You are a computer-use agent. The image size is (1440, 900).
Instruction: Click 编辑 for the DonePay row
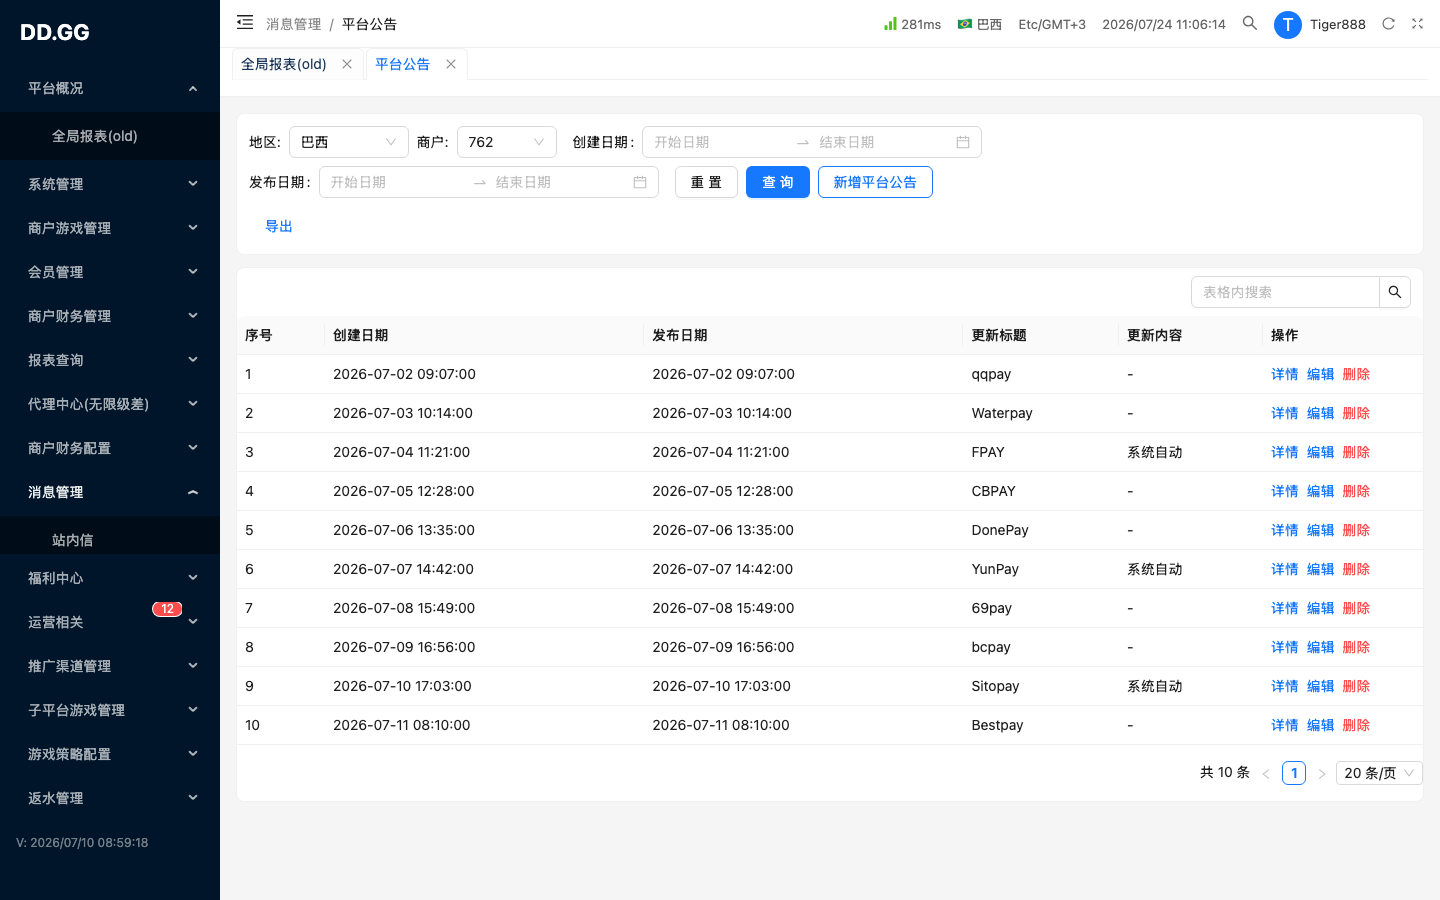1321,530
